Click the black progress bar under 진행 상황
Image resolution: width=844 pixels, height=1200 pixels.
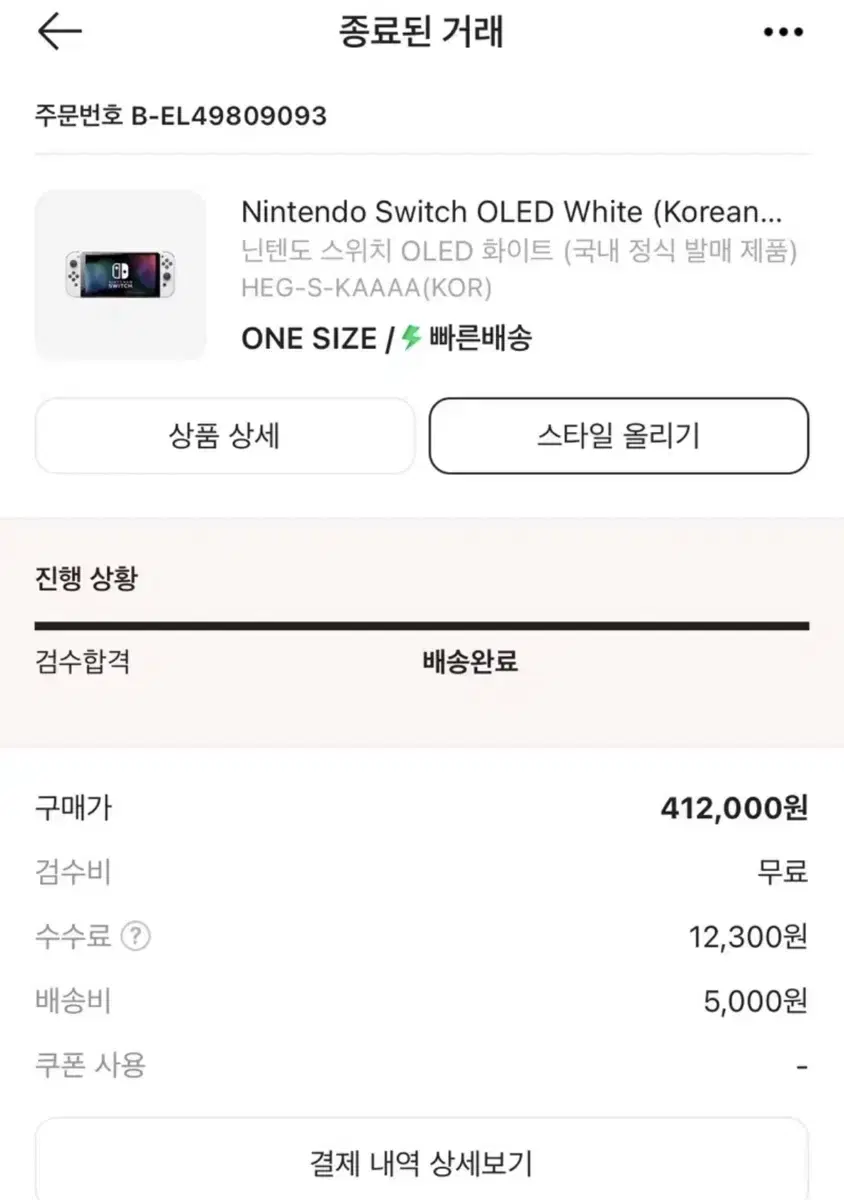point(421,626)
